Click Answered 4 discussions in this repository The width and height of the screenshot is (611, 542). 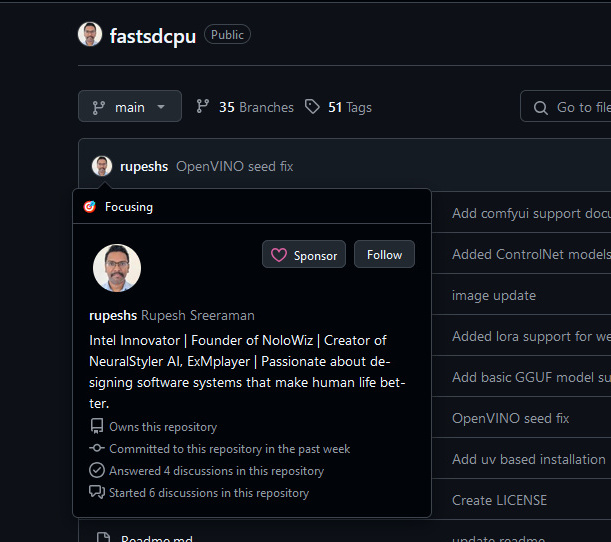216,471
